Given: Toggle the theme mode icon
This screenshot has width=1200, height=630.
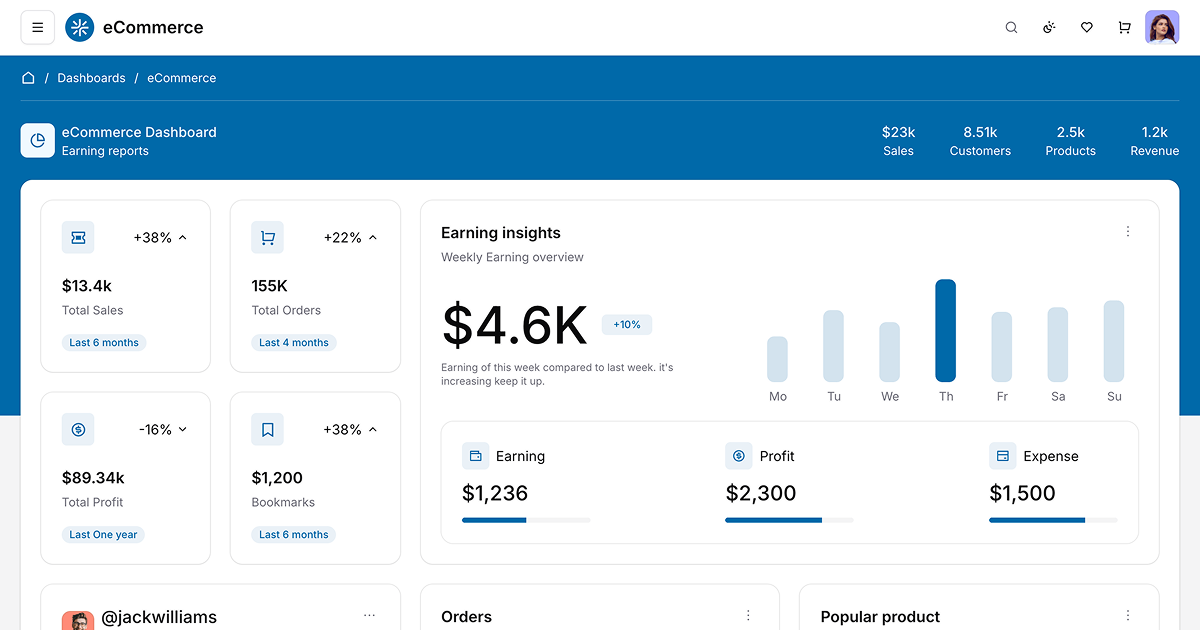Looking at the screenshot, I should click(x=1049, y=28).
